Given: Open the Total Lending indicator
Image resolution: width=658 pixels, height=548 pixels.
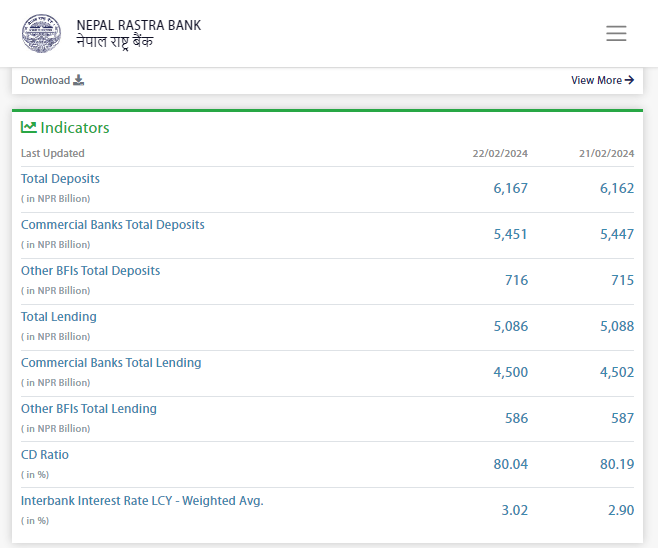Looking at the screenshot, I should [x=59, y=317].
